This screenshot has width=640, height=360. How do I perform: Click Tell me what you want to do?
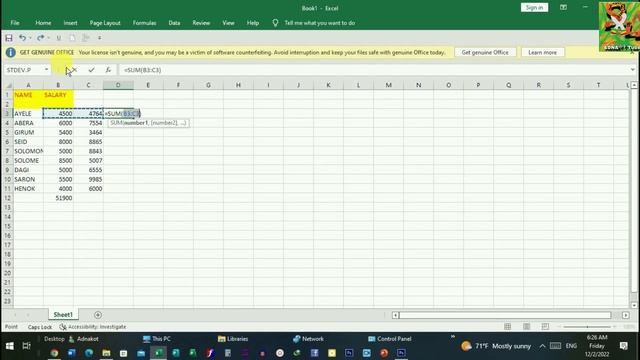pyautogui.click(x=320, y=23)
